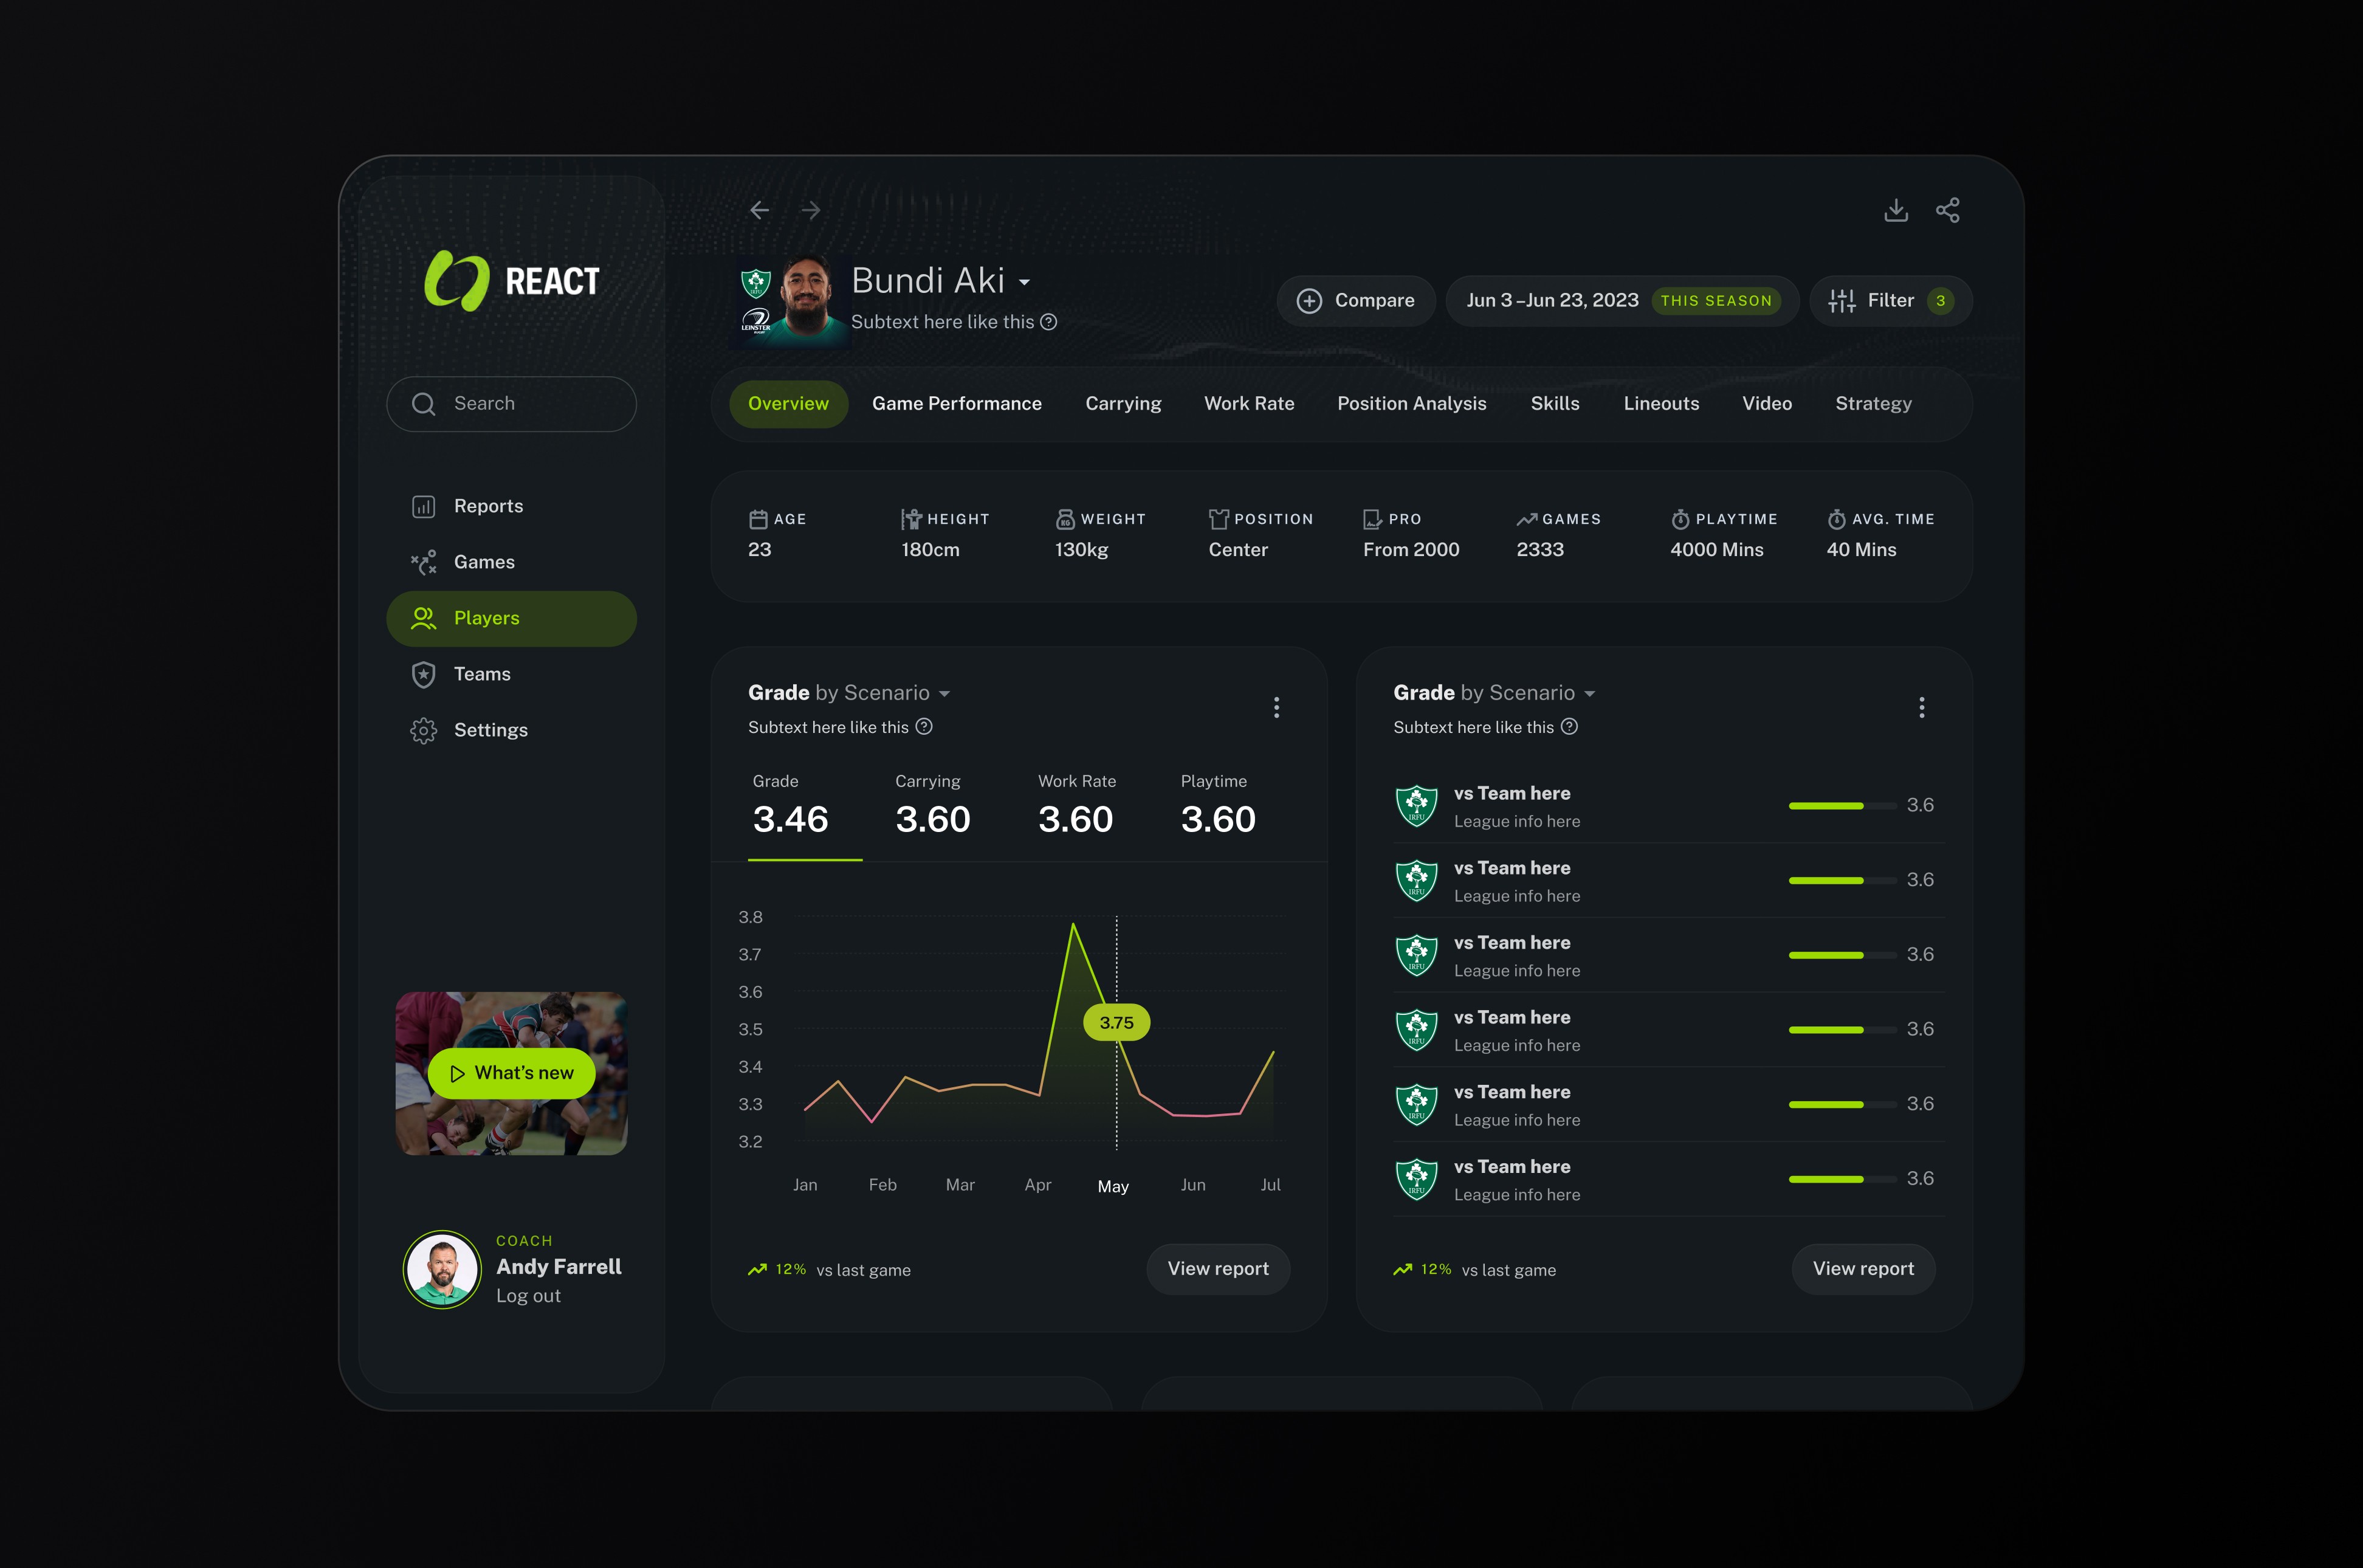Switch to the Position Analysis tab
The height and width of the screenshot is (1568, 2363).
[1411, 404]
